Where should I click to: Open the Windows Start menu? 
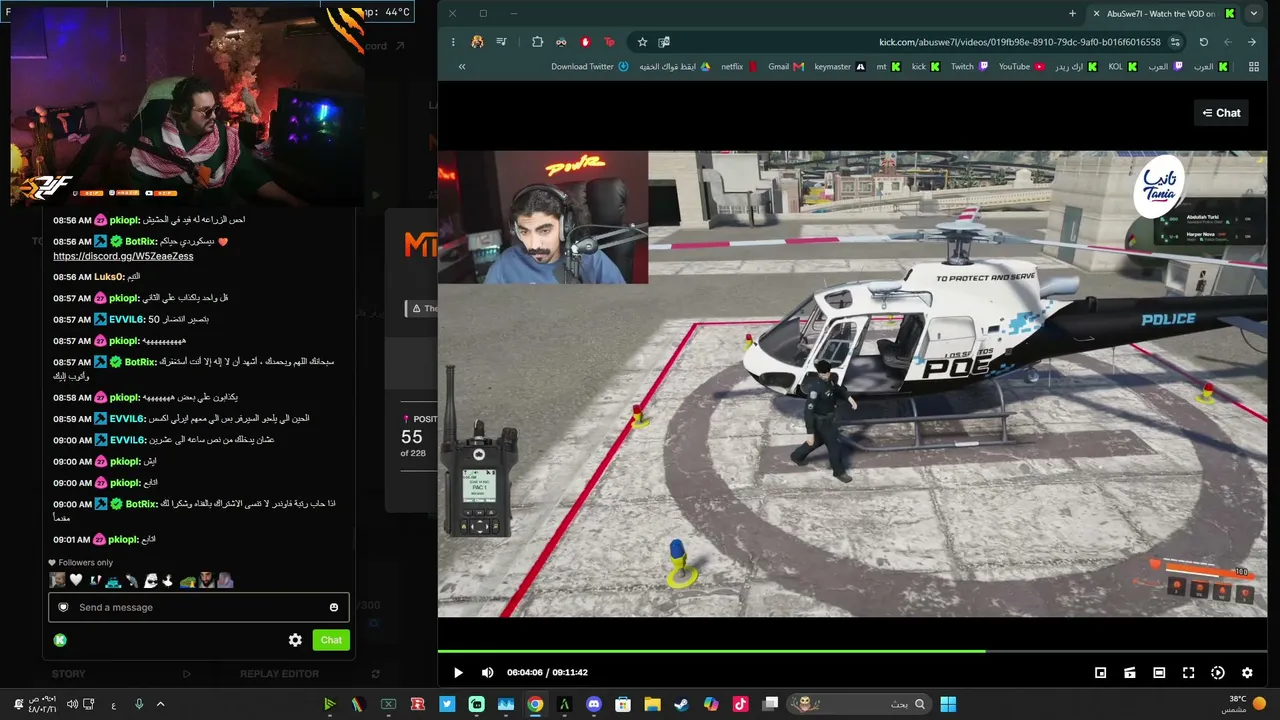948,704
